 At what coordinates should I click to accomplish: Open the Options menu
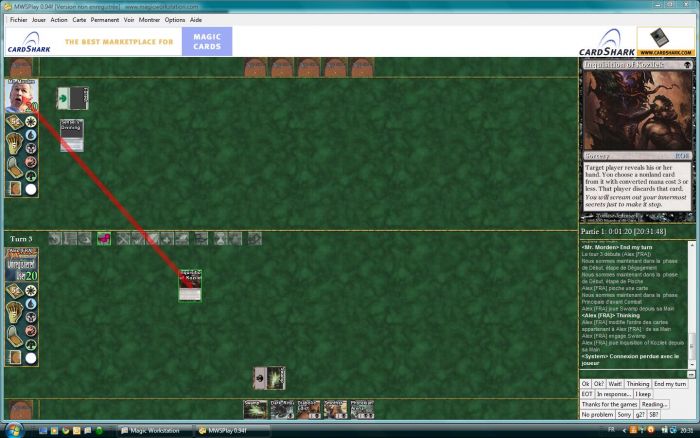pos(175,20)
